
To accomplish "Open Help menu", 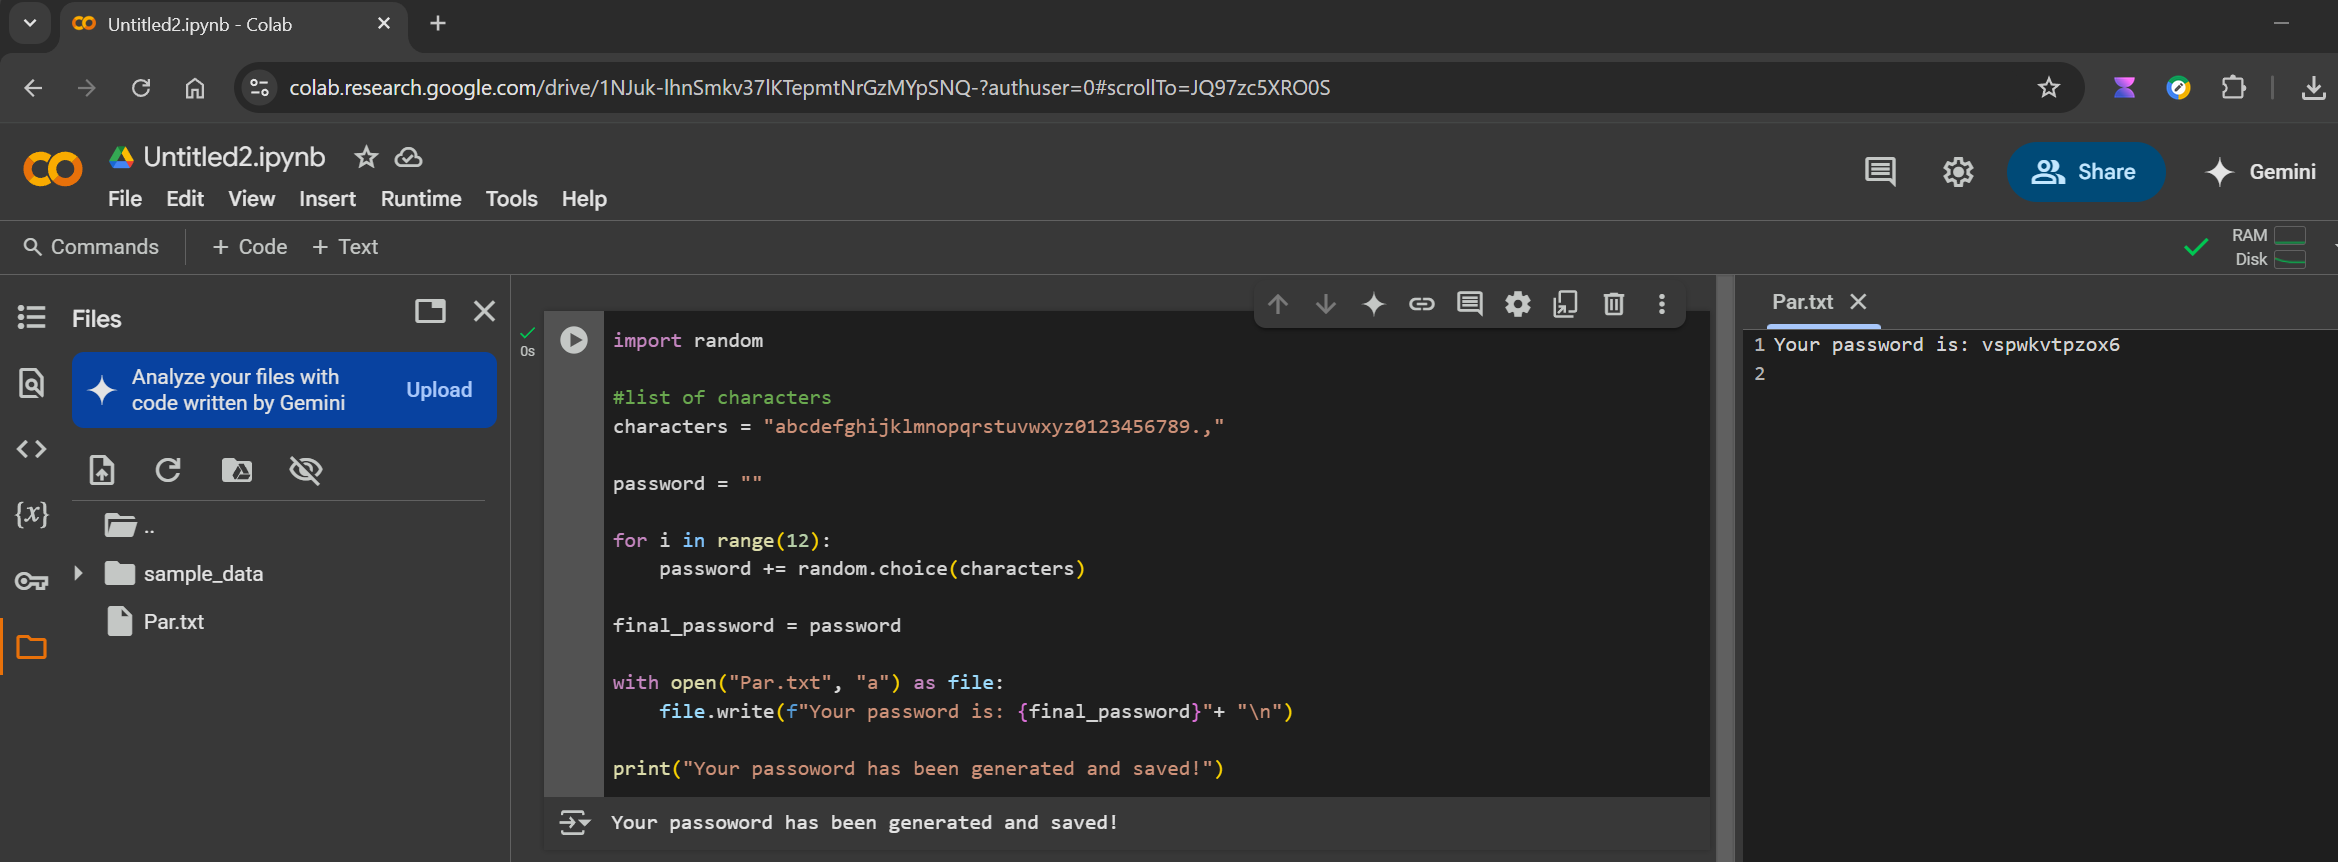I will [x=584, y=199].
